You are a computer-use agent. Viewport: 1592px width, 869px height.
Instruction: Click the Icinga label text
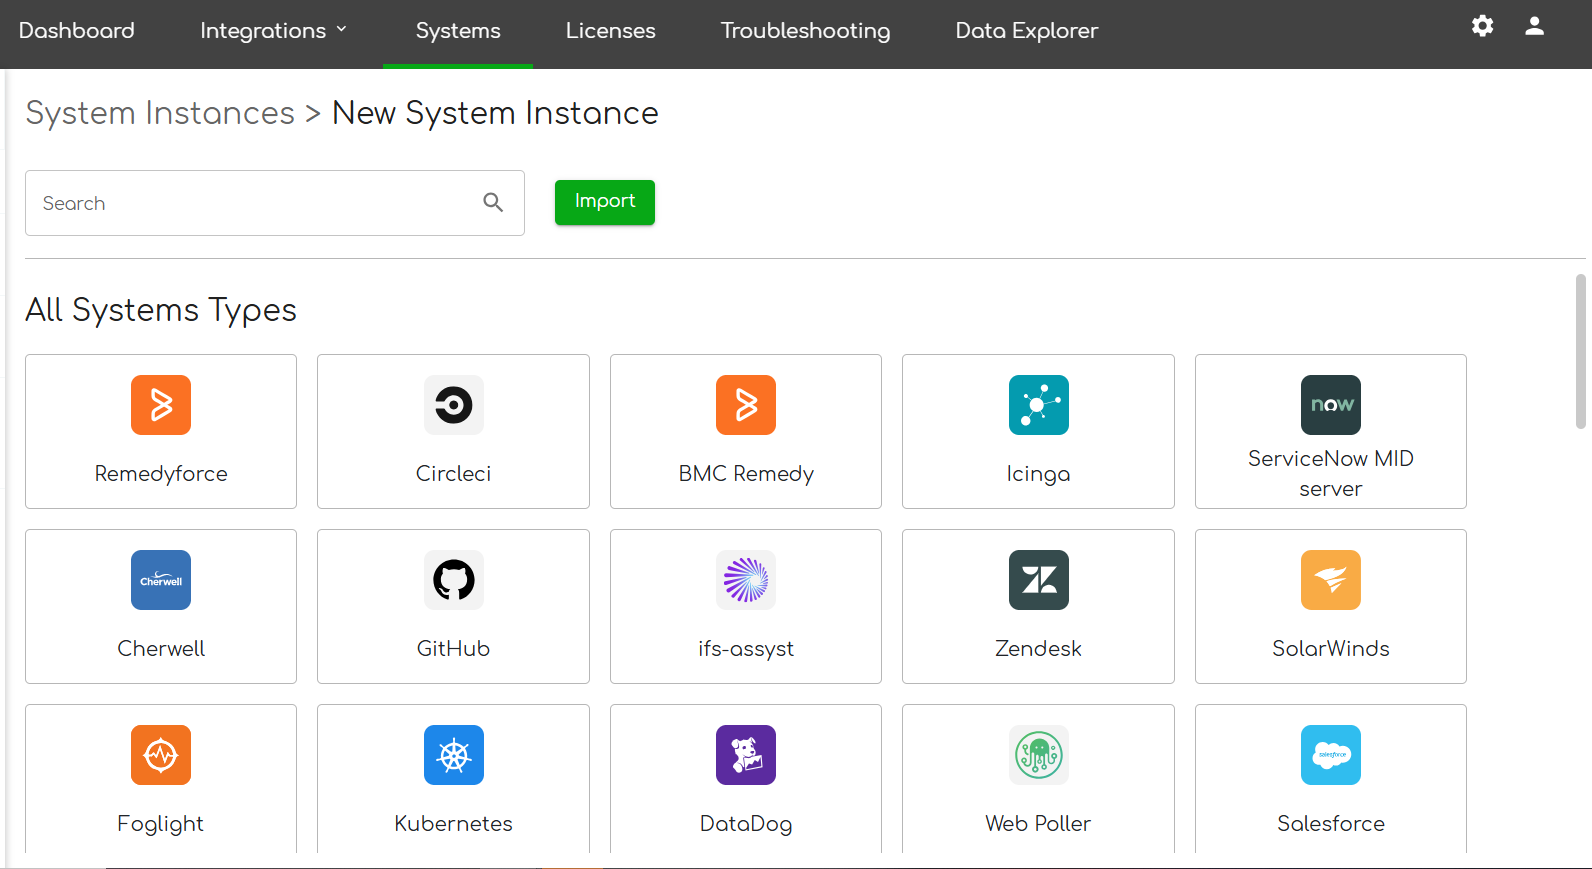[1038, 474]
